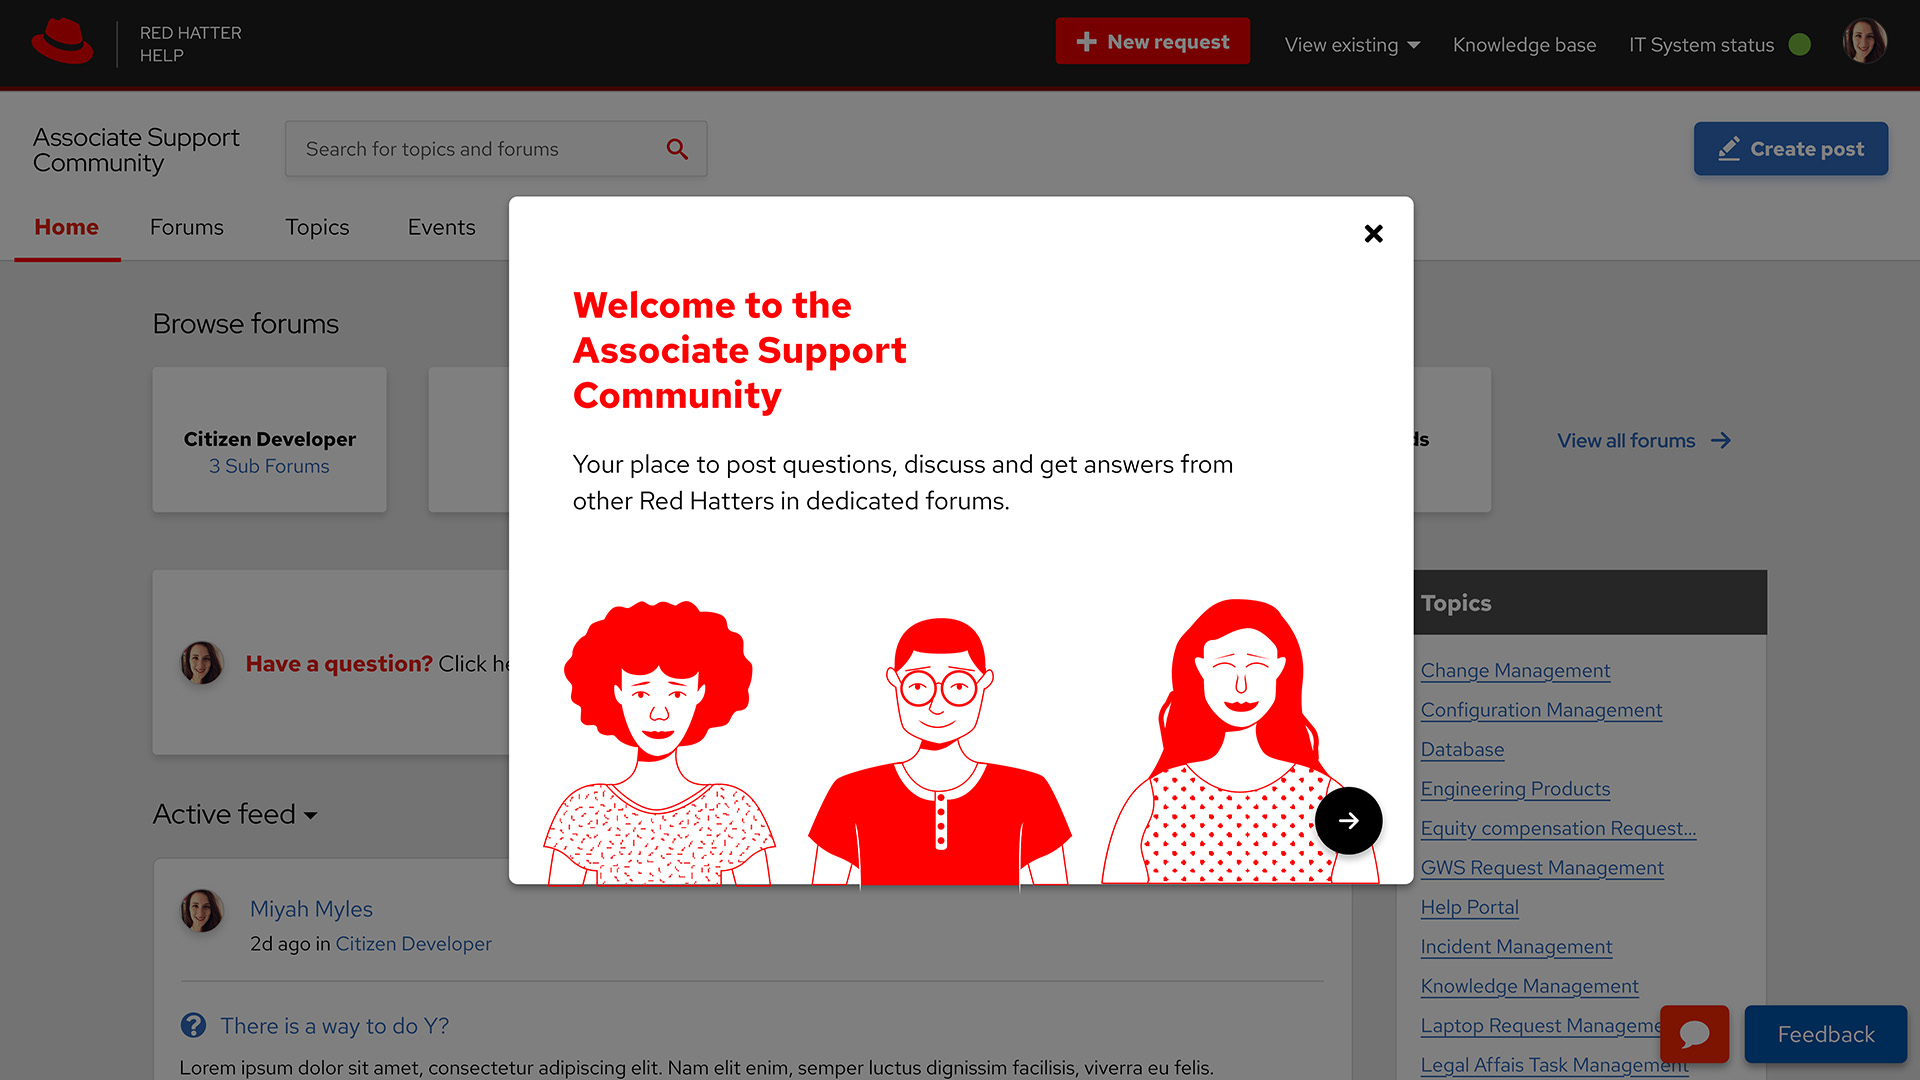The height and width of the screenshot is (1080, 1920).
Task: Open the Change Management topic
Action: (x=1515, y=671)
